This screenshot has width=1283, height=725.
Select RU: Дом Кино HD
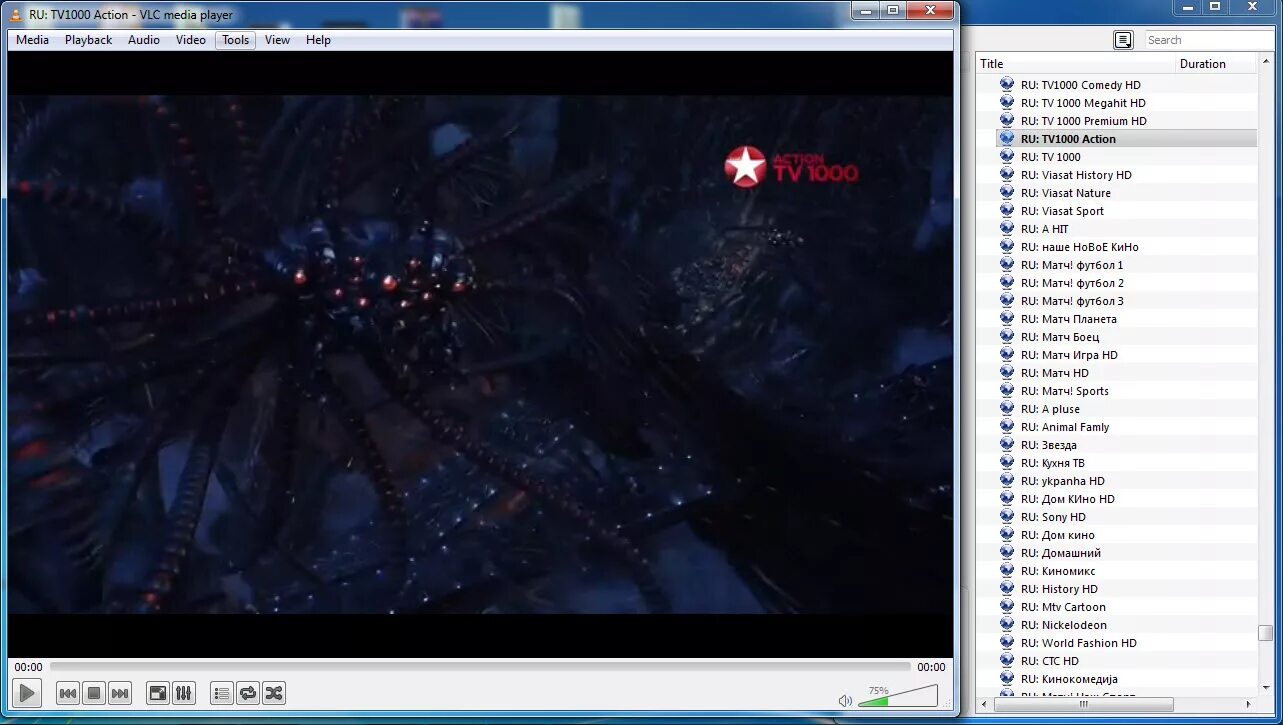click(x=1067, y=499)
